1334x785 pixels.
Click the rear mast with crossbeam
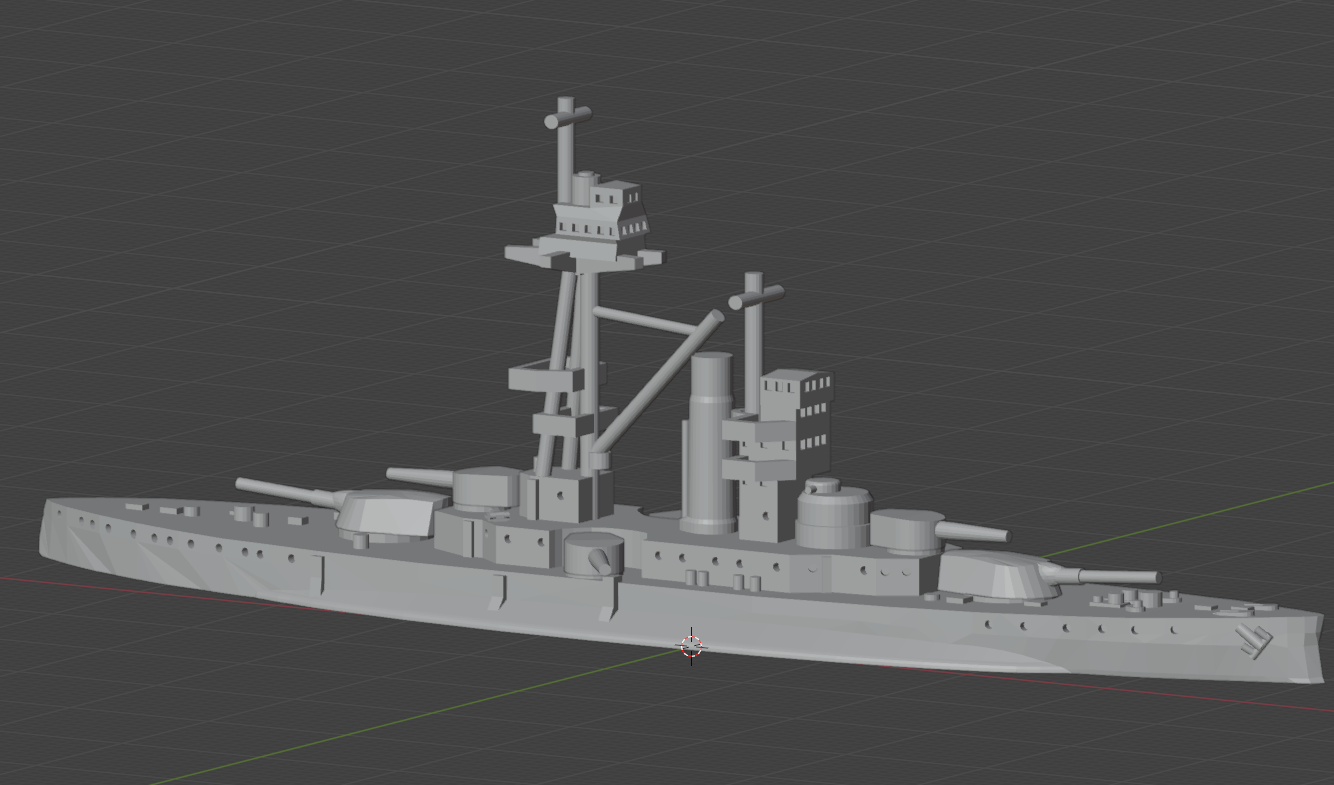pos(755,330)
